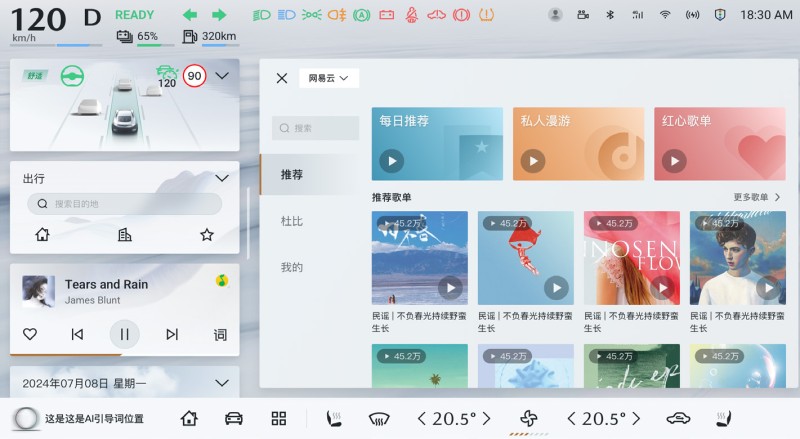Collapse the 出行 navigation card
This screenshot has height=439, width=800.
pyautogui.click(x=222, y=178)
